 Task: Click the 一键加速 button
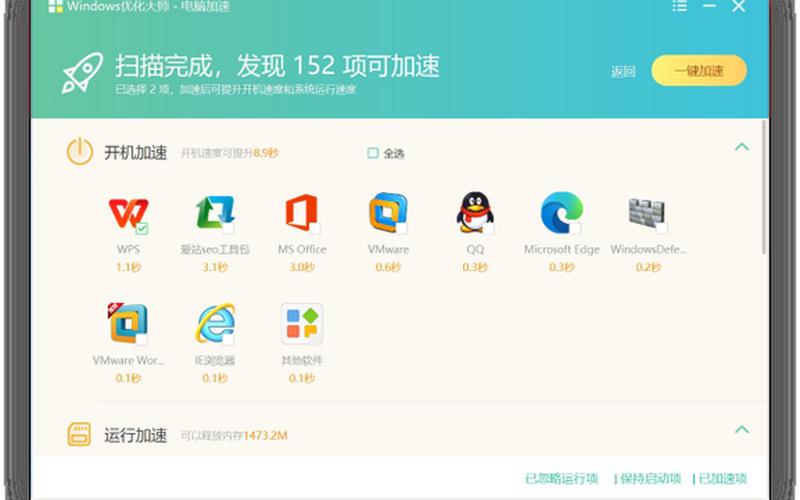click(699, 70)
